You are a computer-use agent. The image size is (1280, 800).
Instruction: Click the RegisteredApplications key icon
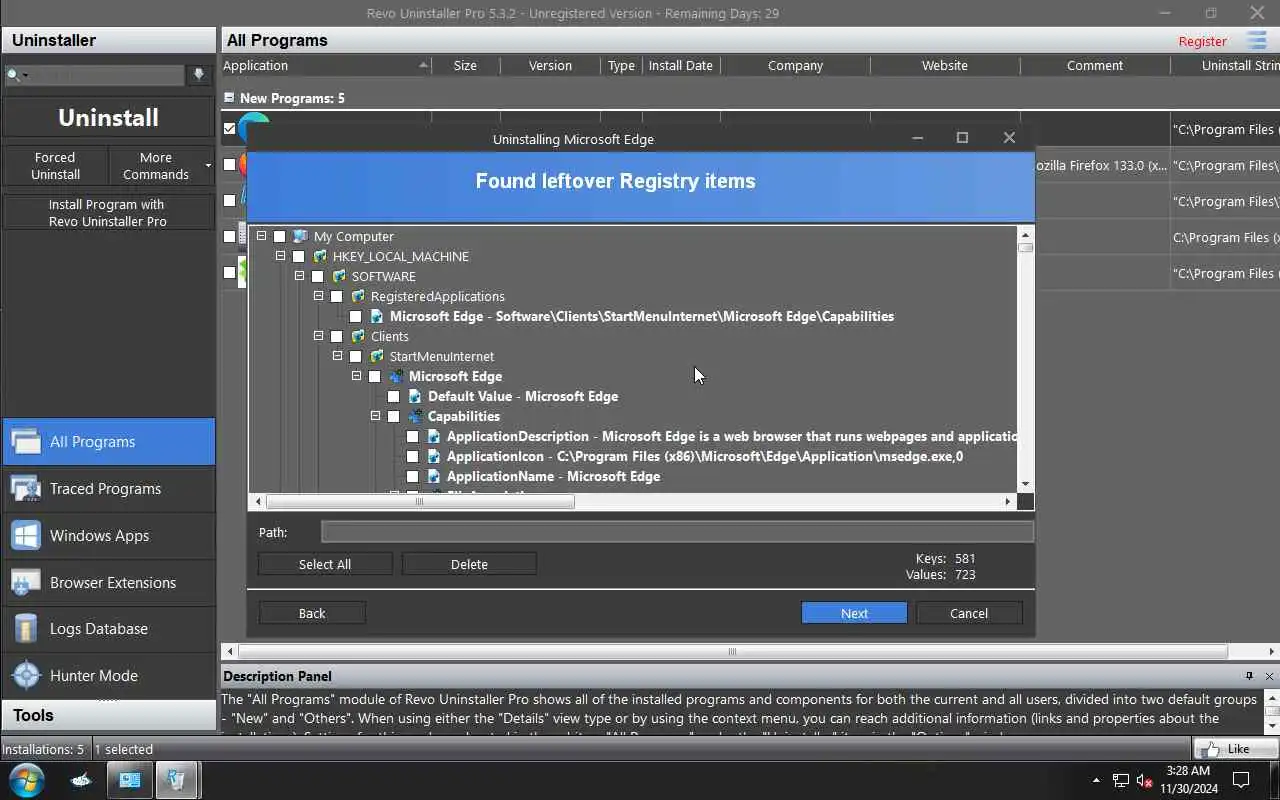(357, 297)
